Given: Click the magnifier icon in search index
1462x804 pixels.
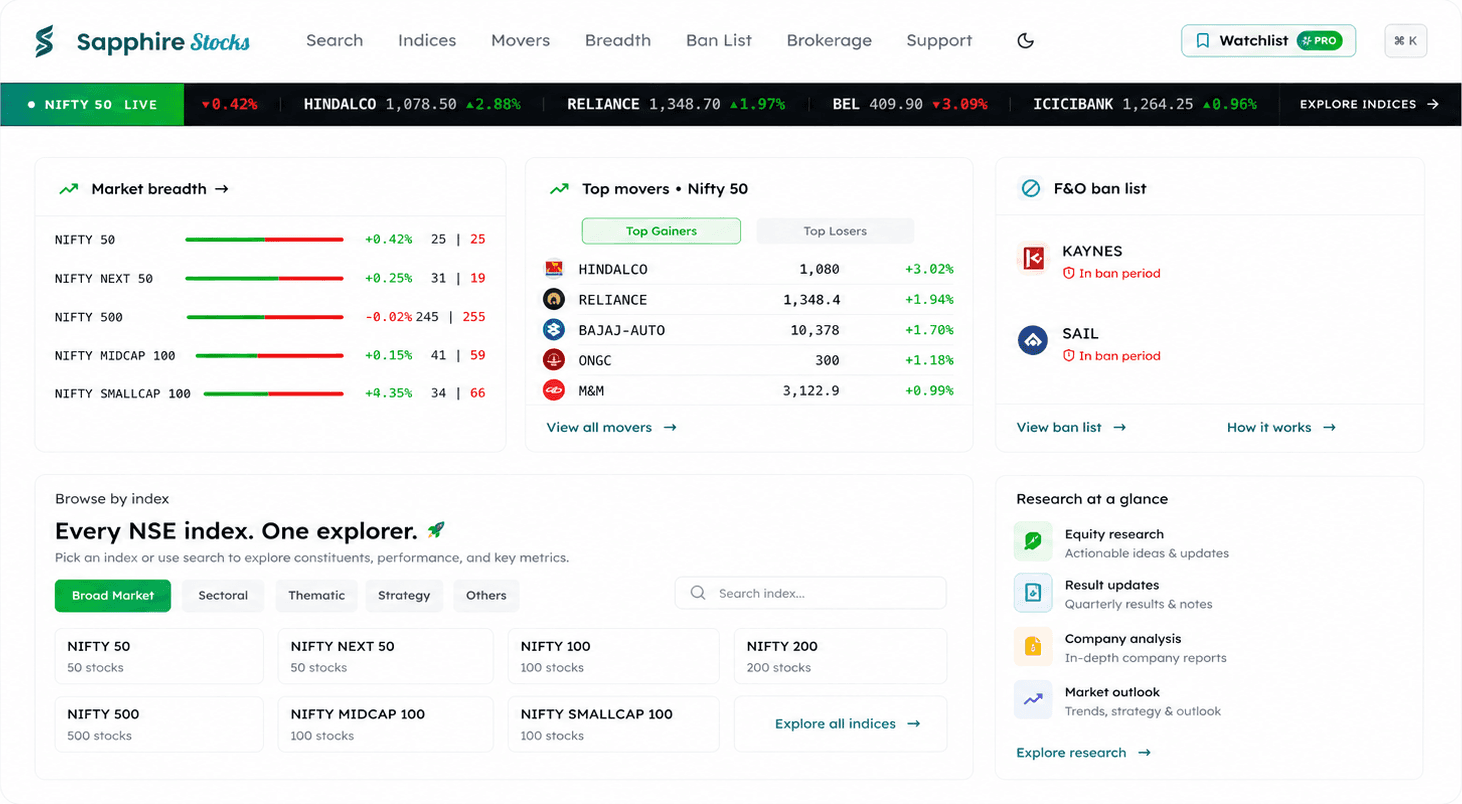Looking at the screenshot, I should [x=698, y=593].
